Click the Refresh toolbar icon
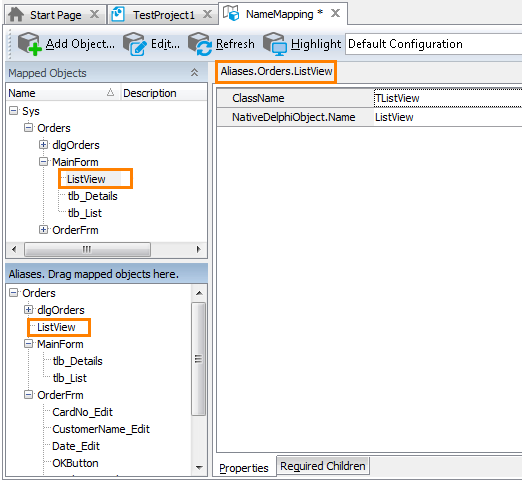This screenshot has width=522, height=482. point(200,44)
